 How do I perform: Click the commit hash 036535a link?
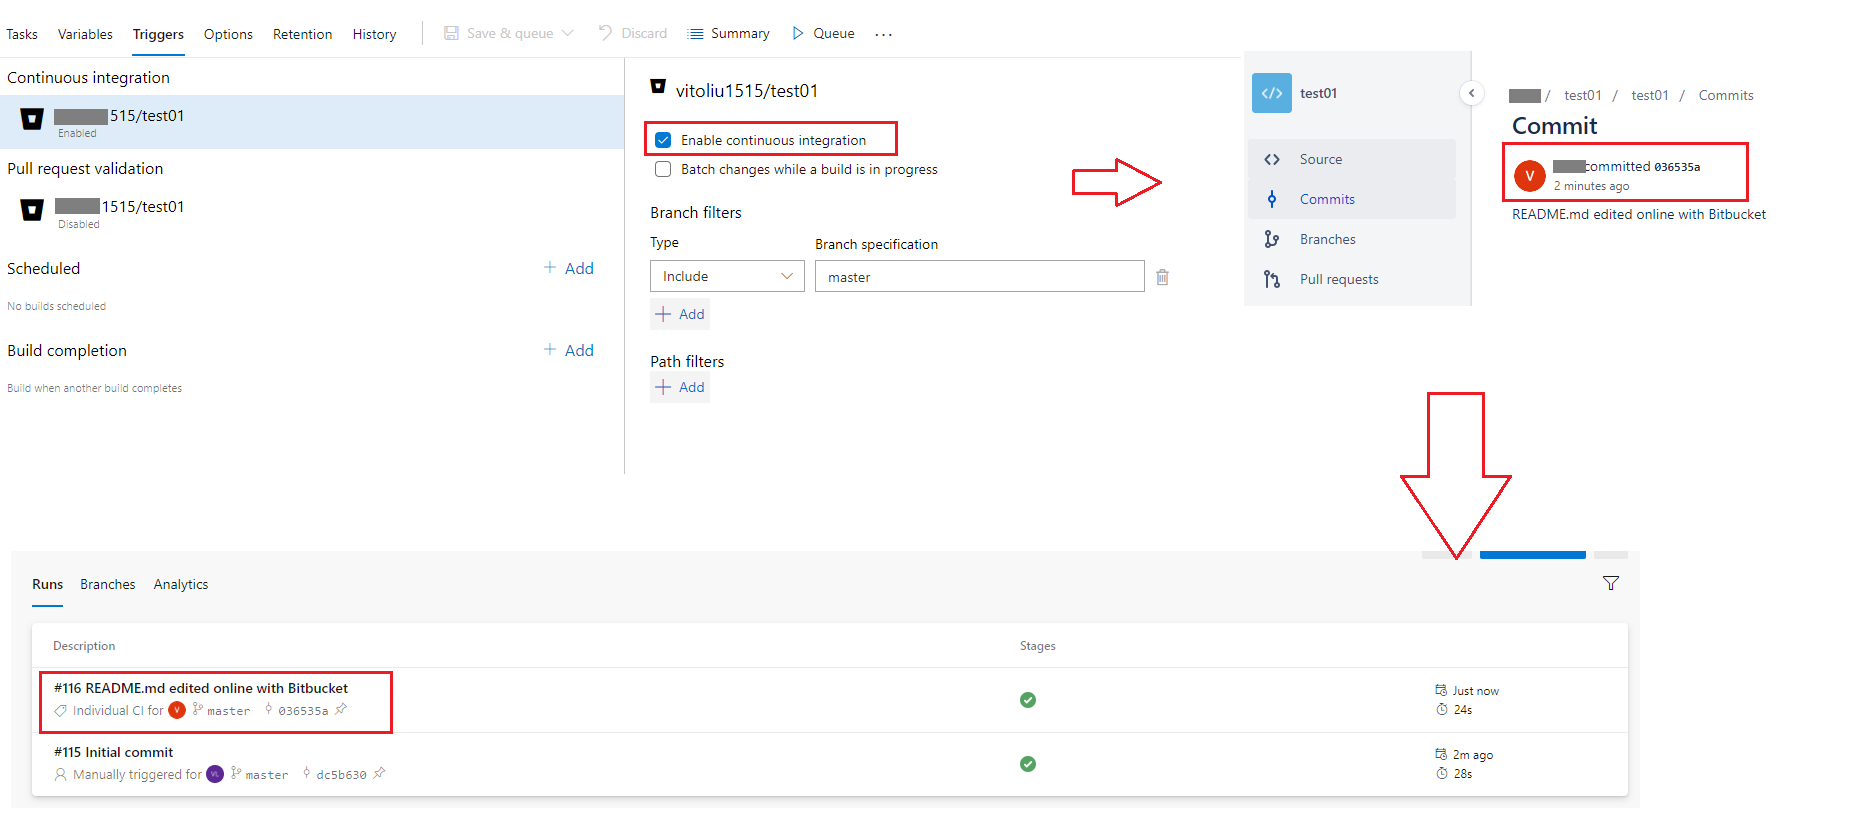[1677, 167]
